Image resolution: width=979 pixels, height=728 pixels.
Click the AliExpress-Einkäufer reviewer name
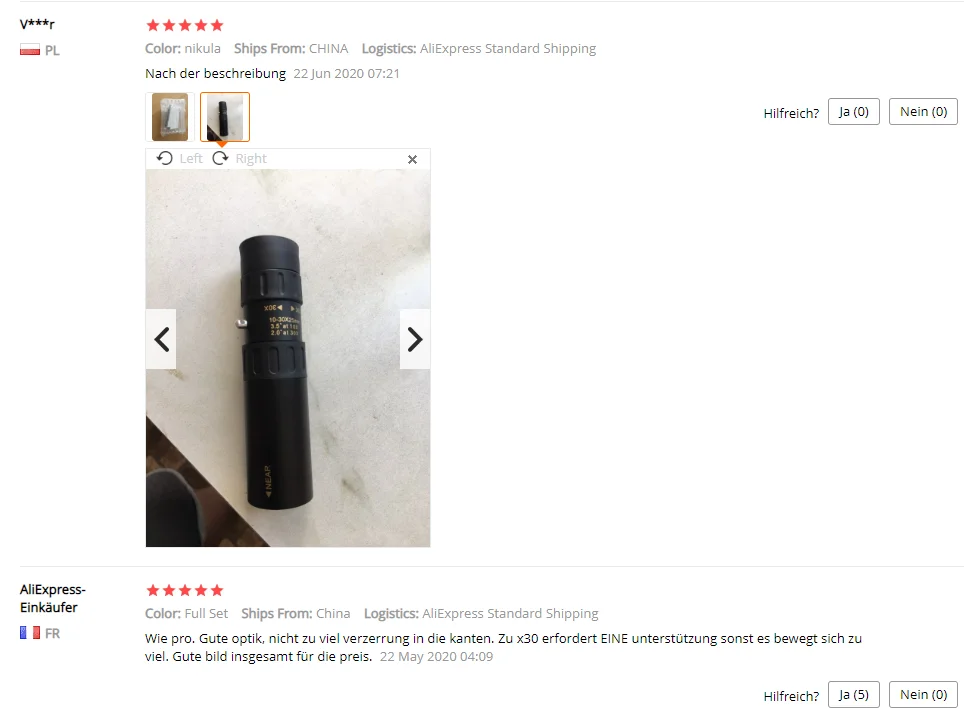[52, 598]
